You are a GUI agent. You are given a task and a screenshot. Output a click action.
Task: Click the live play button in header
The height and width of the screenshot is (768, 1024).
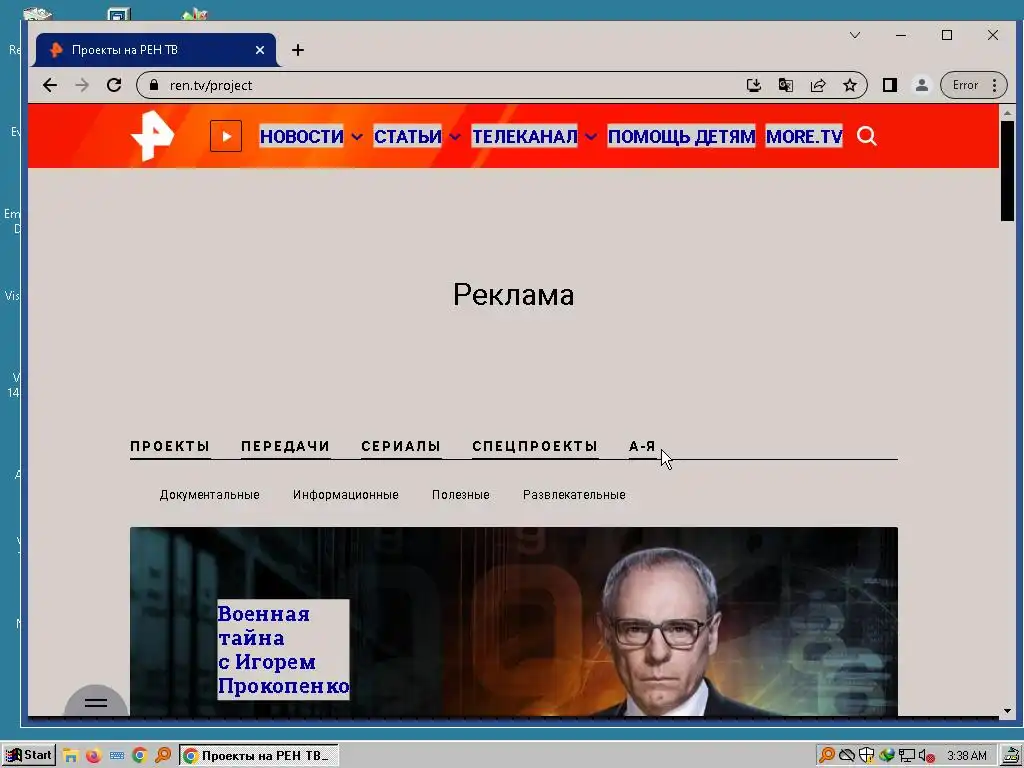click(x=226, y=136)
